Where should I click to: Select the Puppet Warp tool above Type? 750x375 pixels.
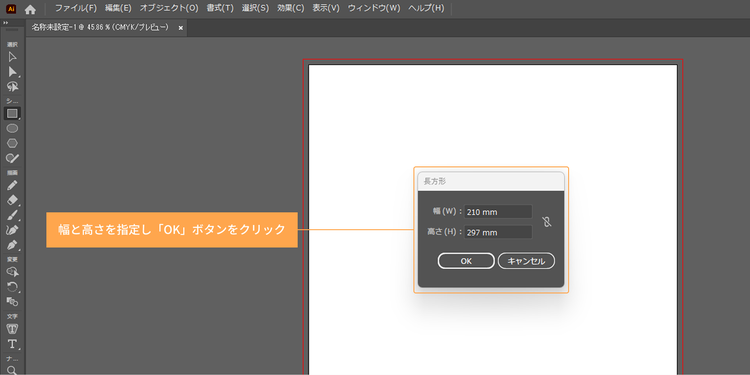click(x=12, y=329)
